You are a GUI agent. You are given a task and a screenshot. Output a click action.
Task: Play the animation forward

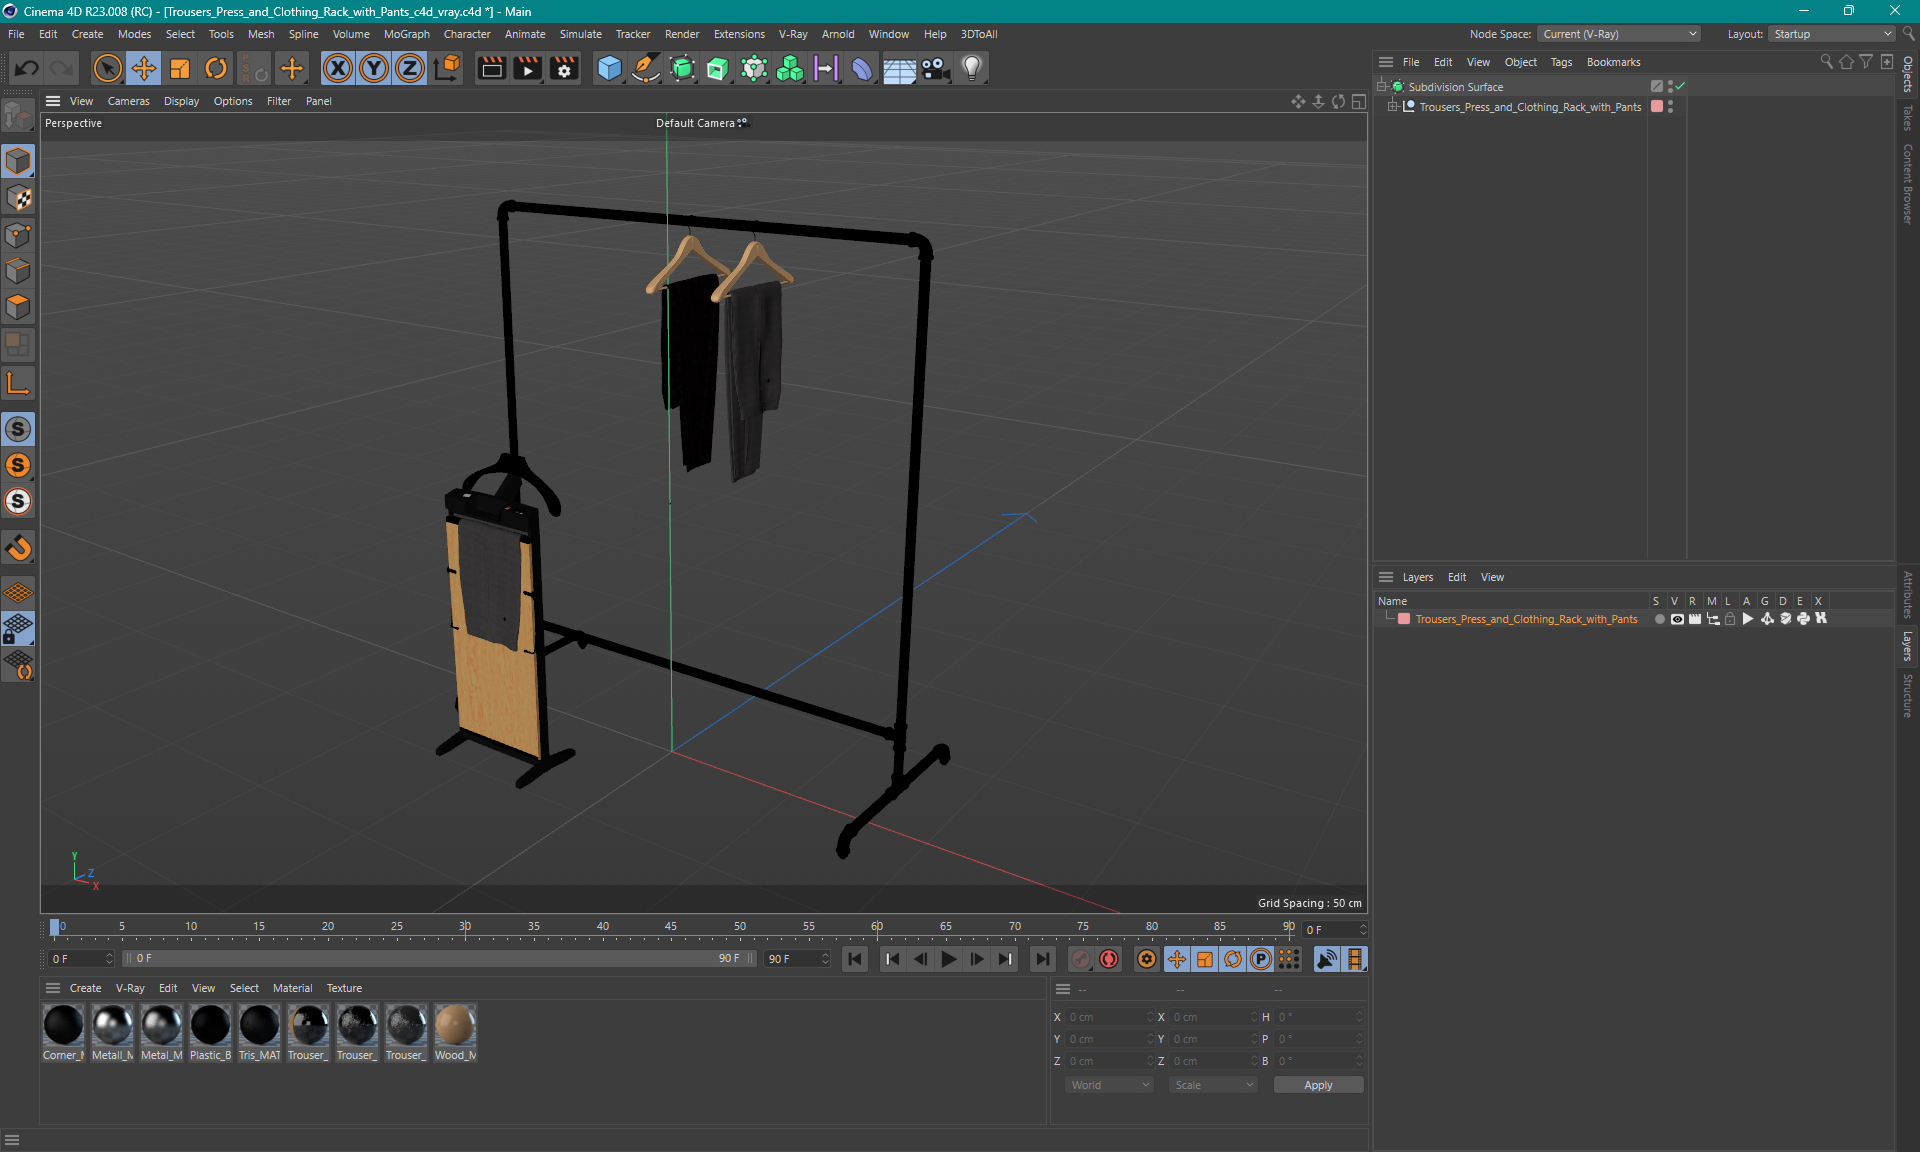949,959
